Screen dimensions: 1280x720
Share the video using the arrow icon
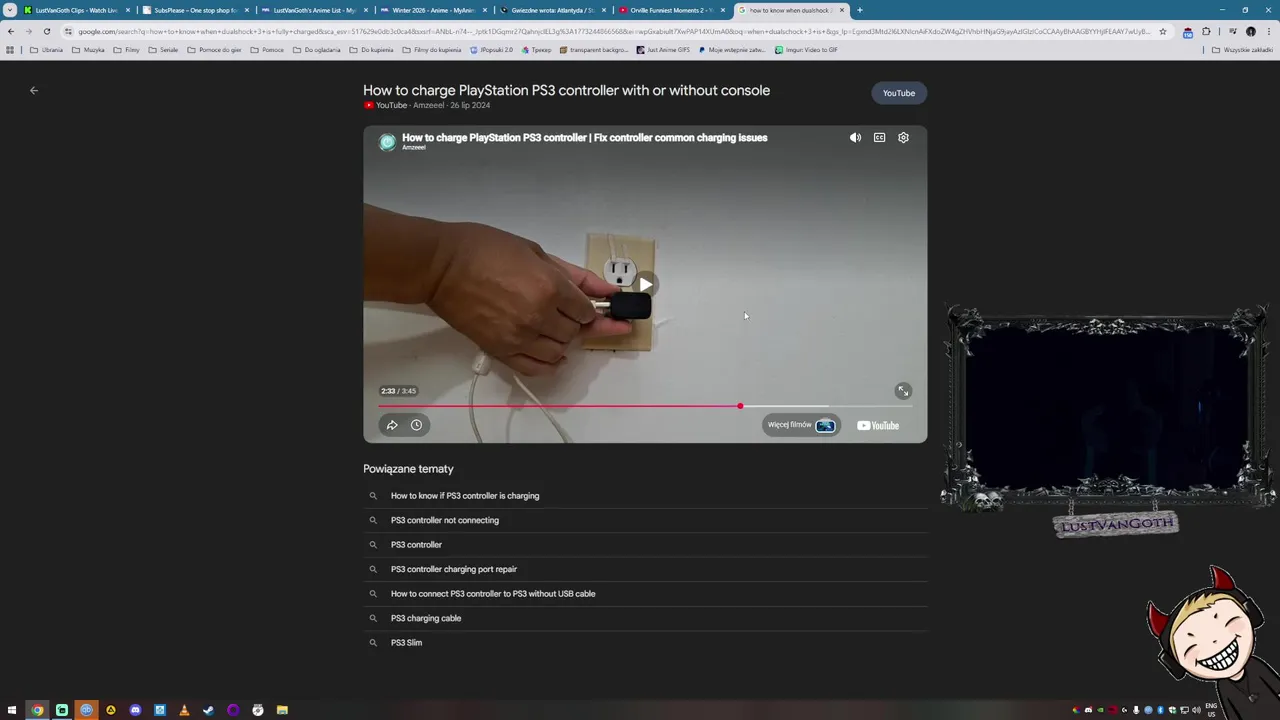[x=392, y=425]
